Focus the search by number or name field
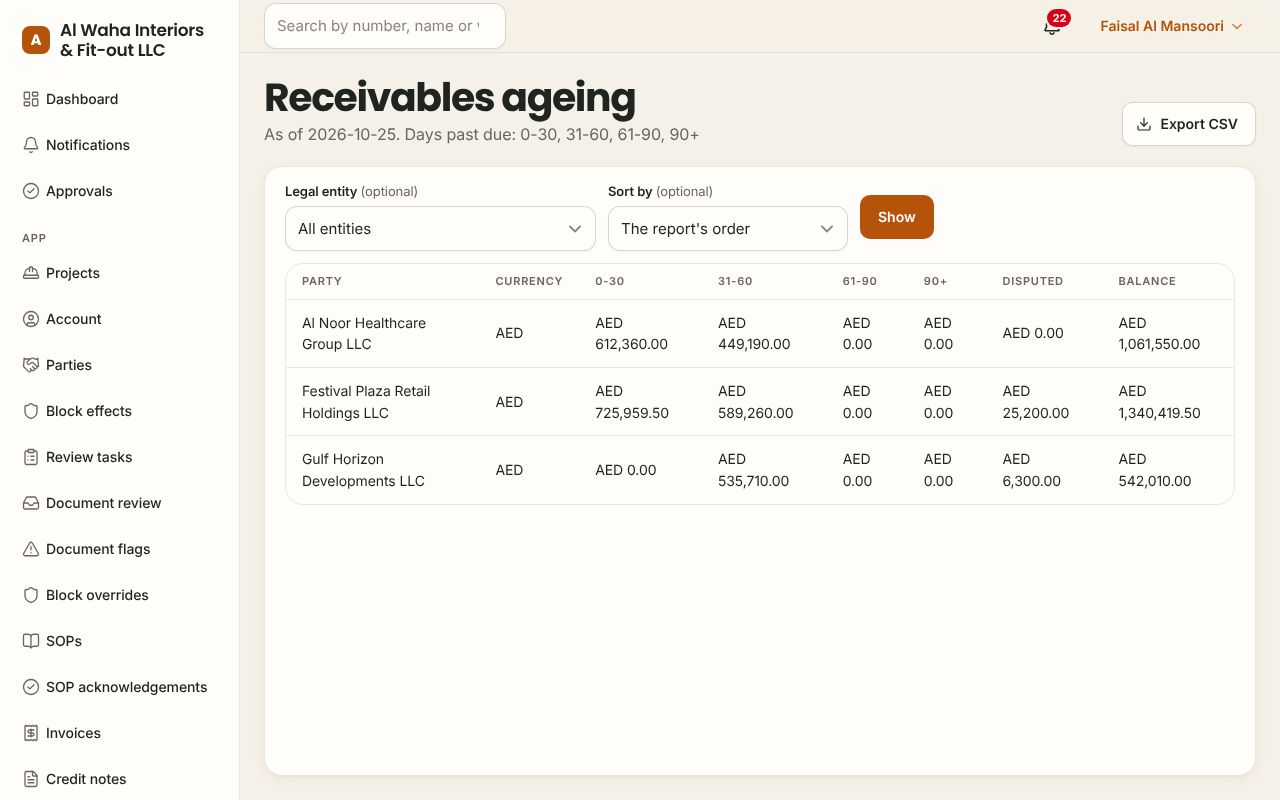The width and height of the screenshot is (1280, 800). 385,26
